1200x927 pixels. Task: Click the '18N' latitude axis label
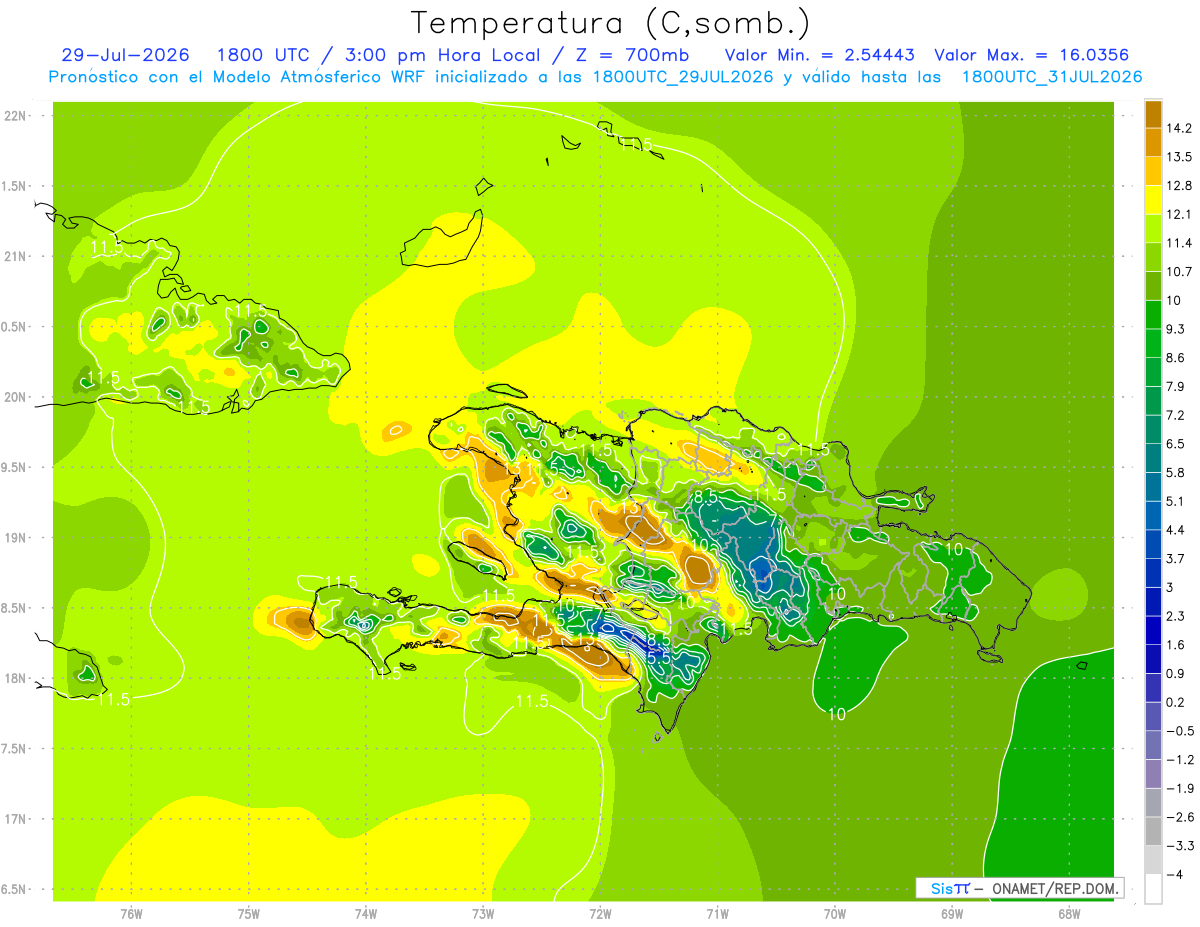15,678
